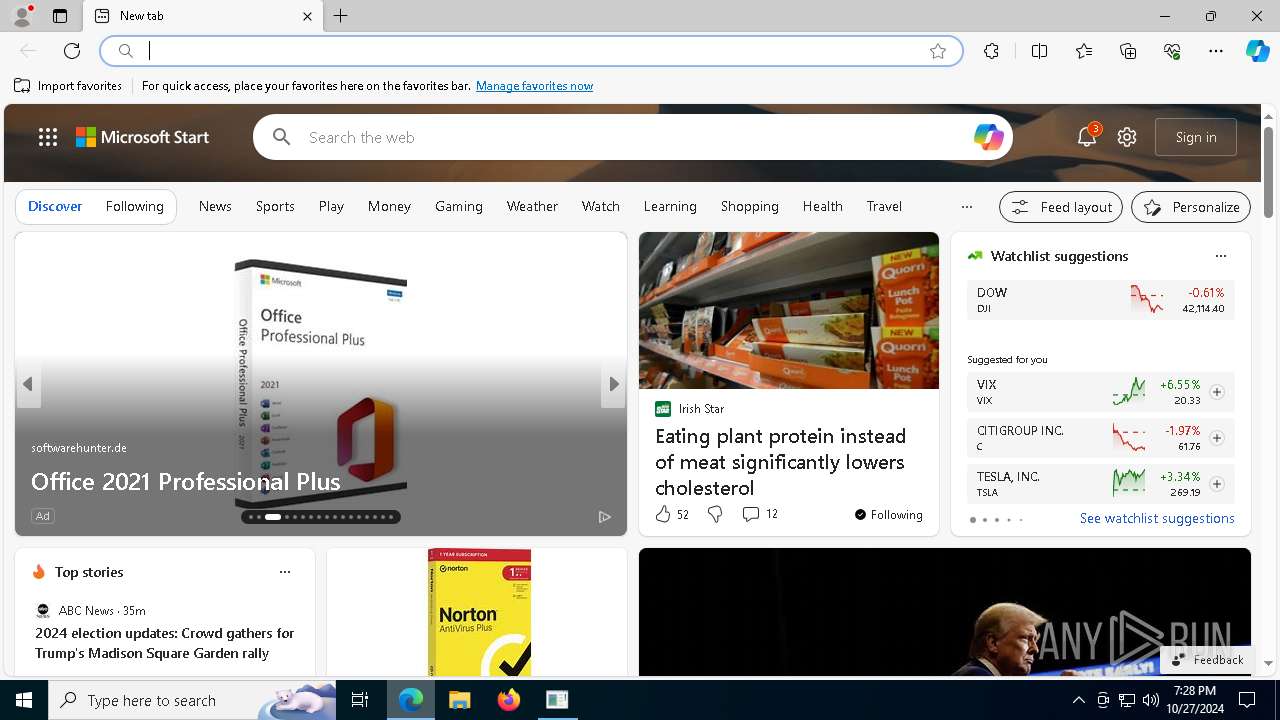This screenshot has height=720, width=1280.
Task: Open the Copilot sidebar icon
Action: 1257,51
